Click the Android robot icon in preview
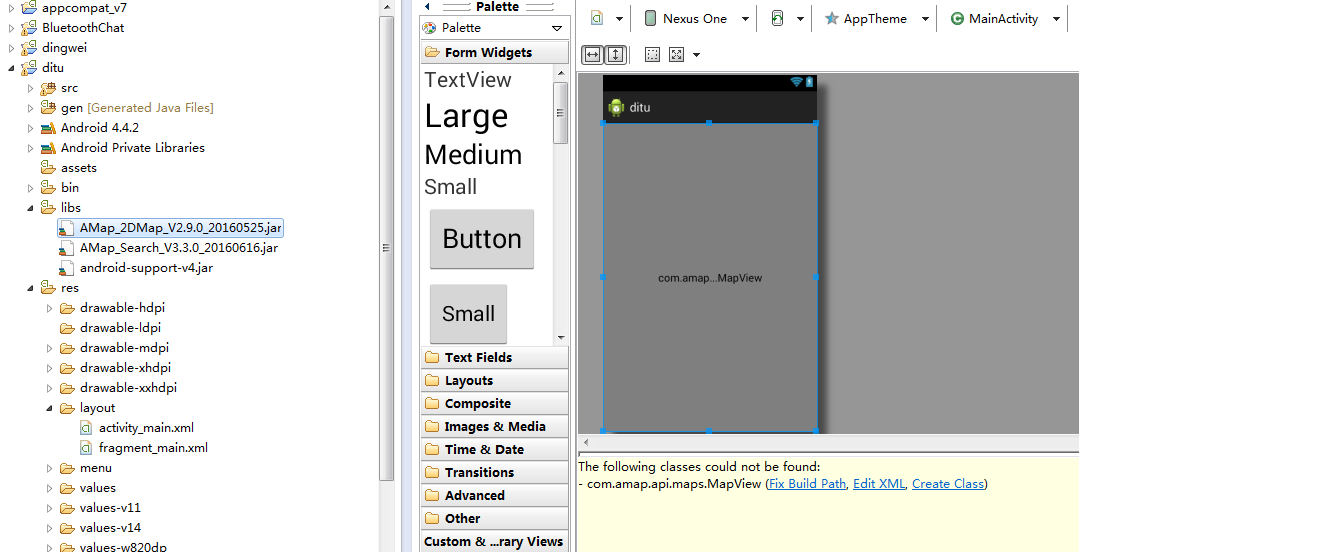The width and height of the screenshot is (1331, 552). click(x=616, y=107)
